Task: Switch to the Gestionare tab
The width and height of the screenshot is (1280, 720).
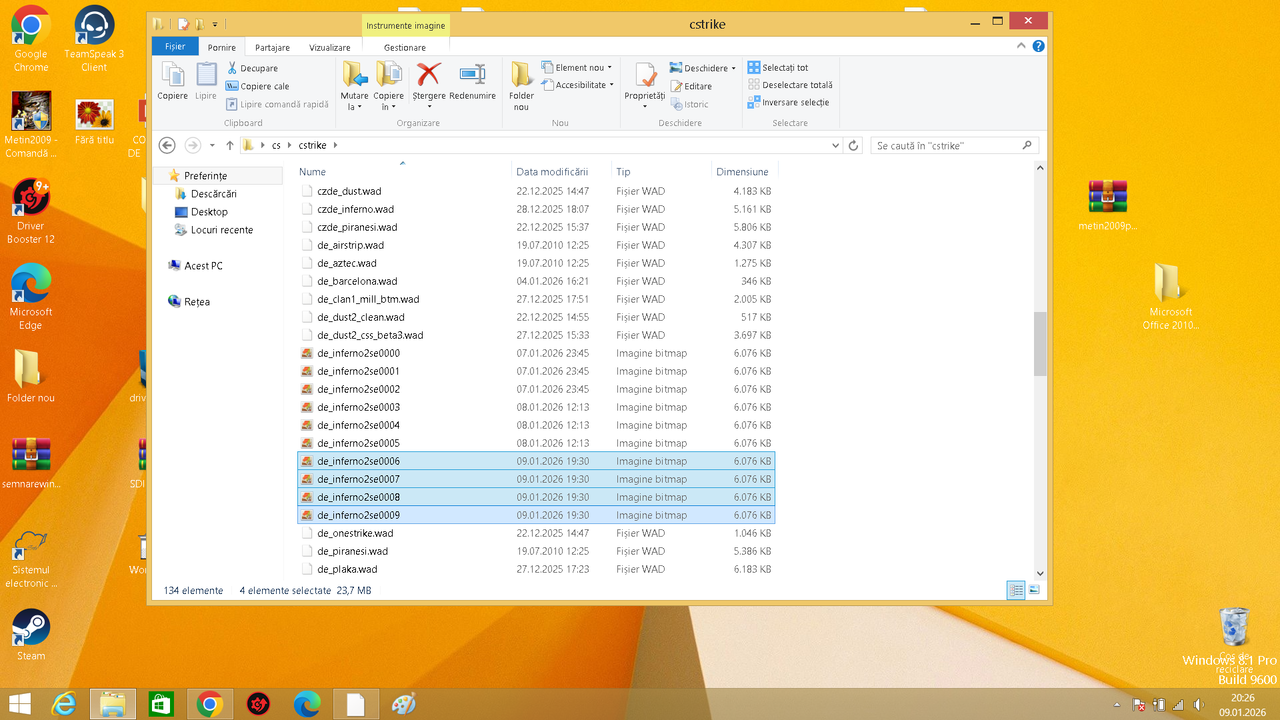Action: pos(405,47)
